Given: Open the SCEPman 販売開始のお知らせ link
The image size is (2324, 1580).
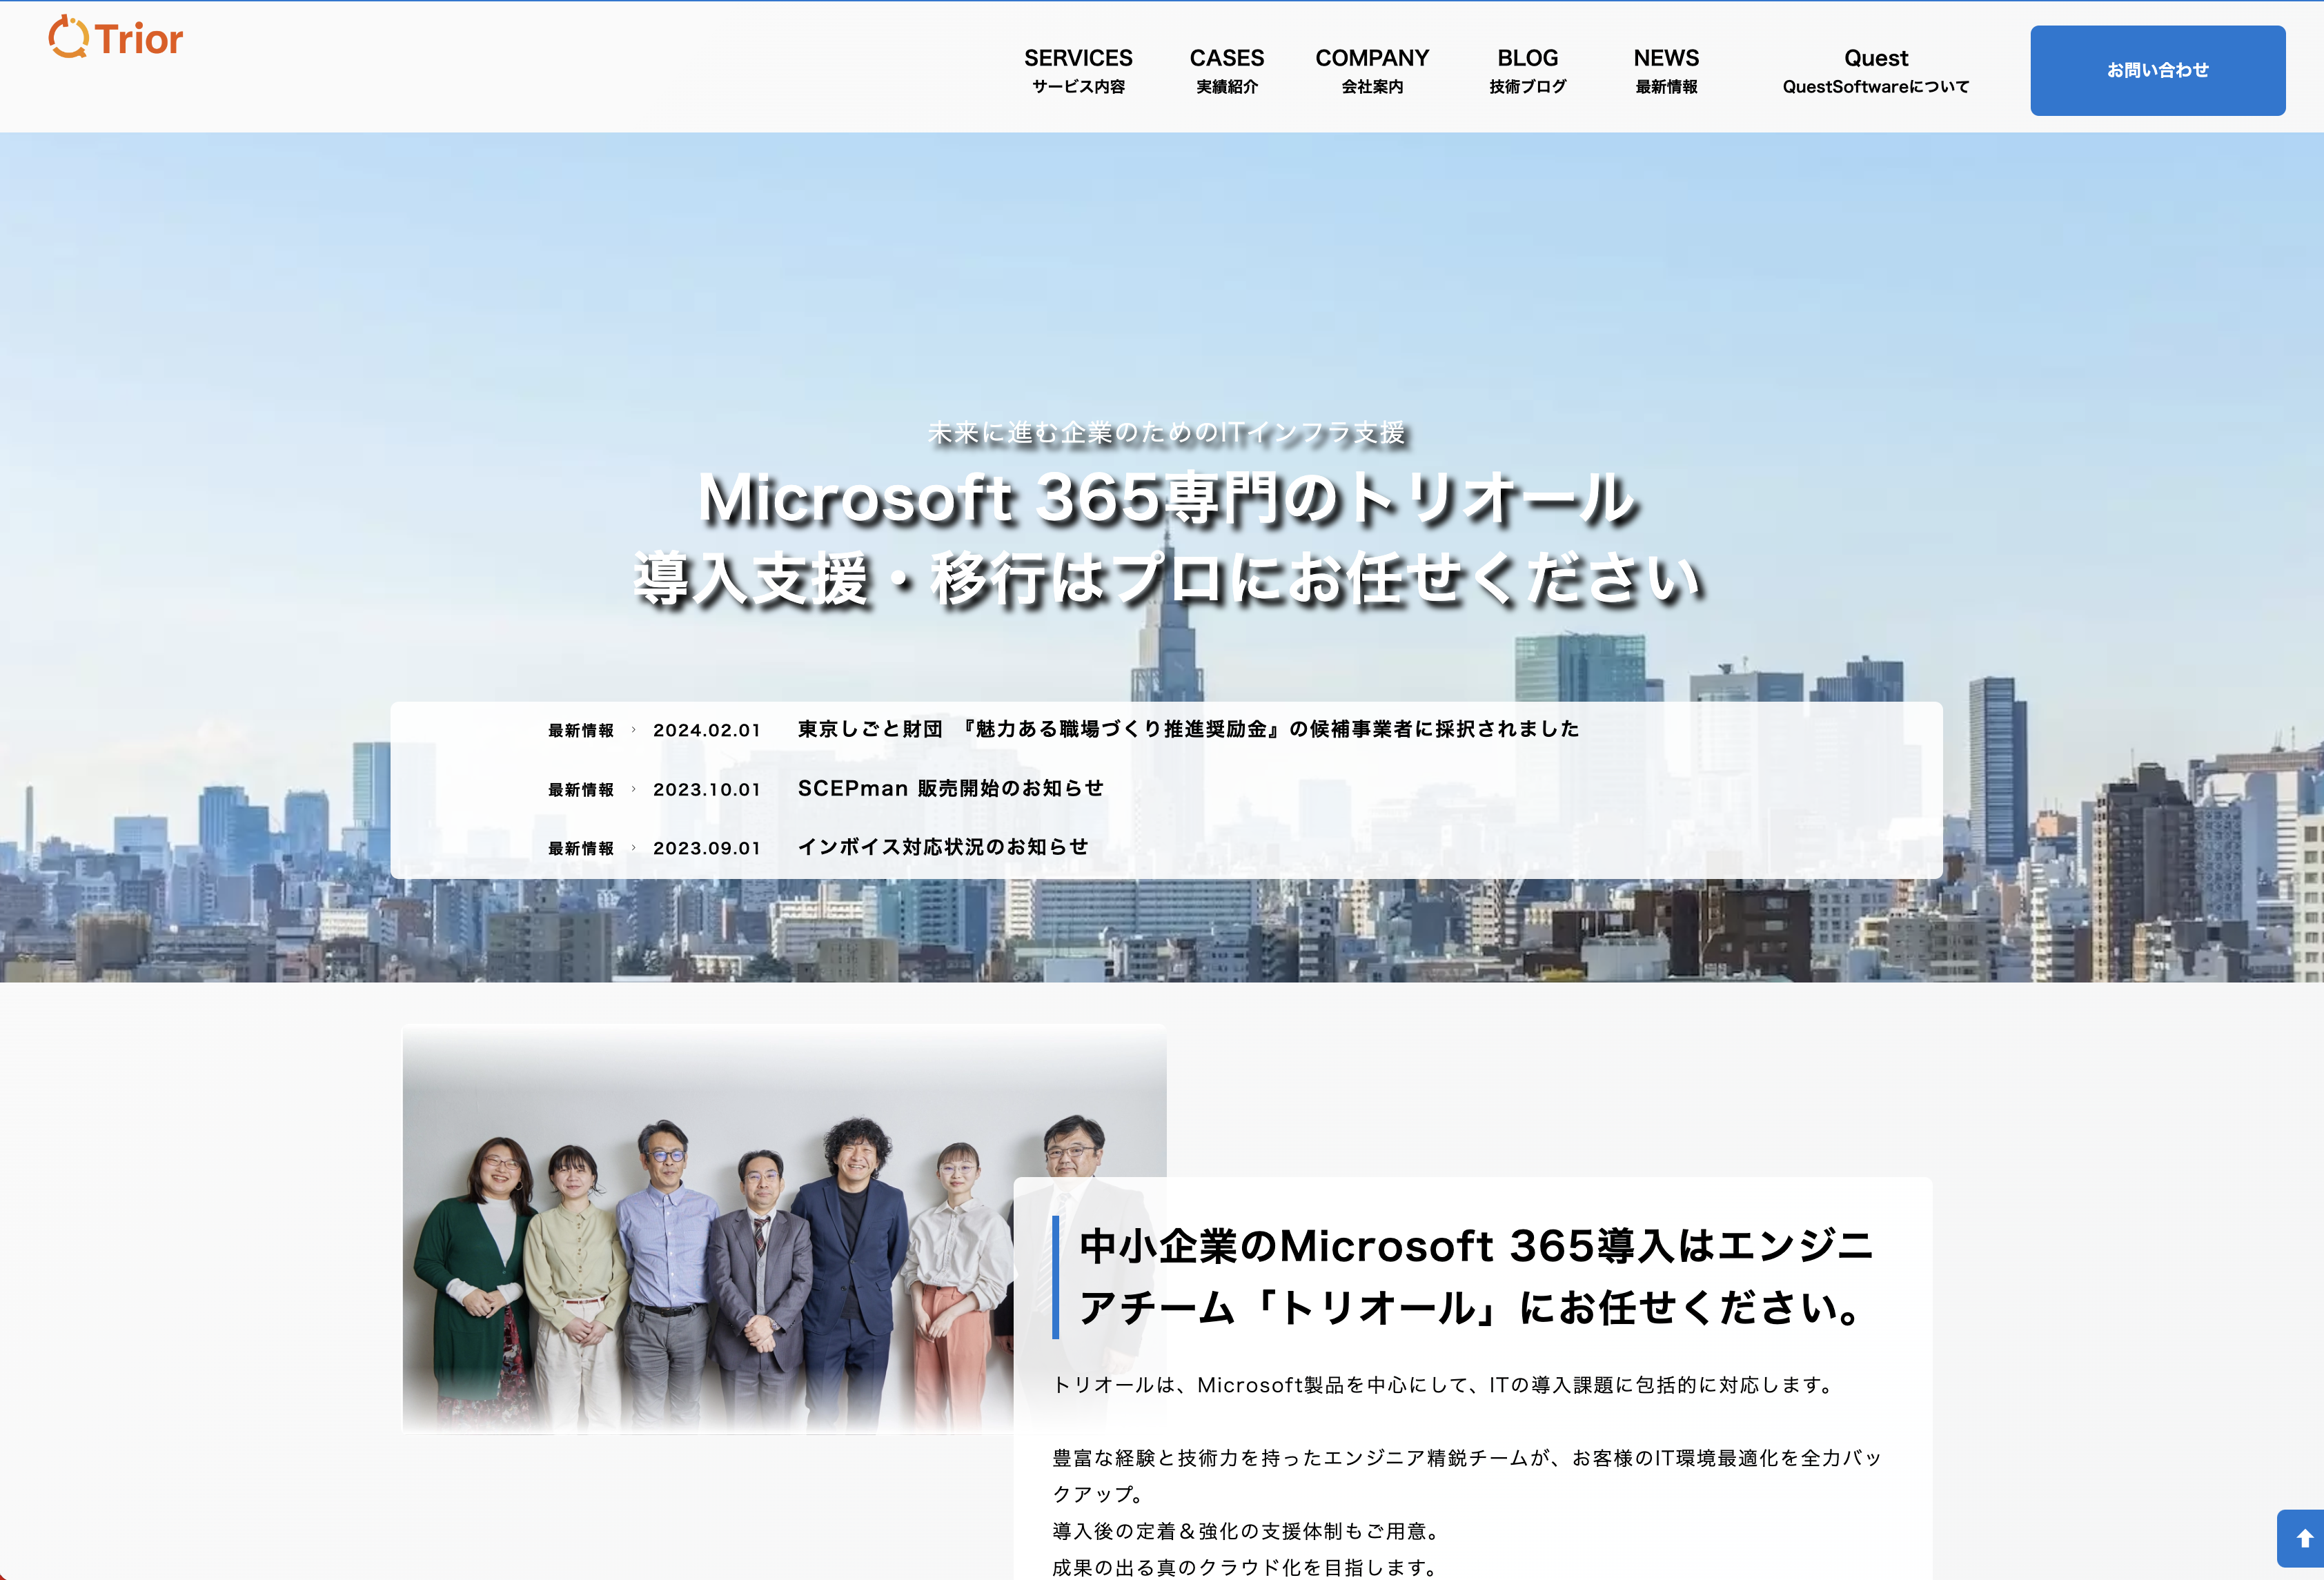Looking at the screenshot, I should (x=950, y=788).
